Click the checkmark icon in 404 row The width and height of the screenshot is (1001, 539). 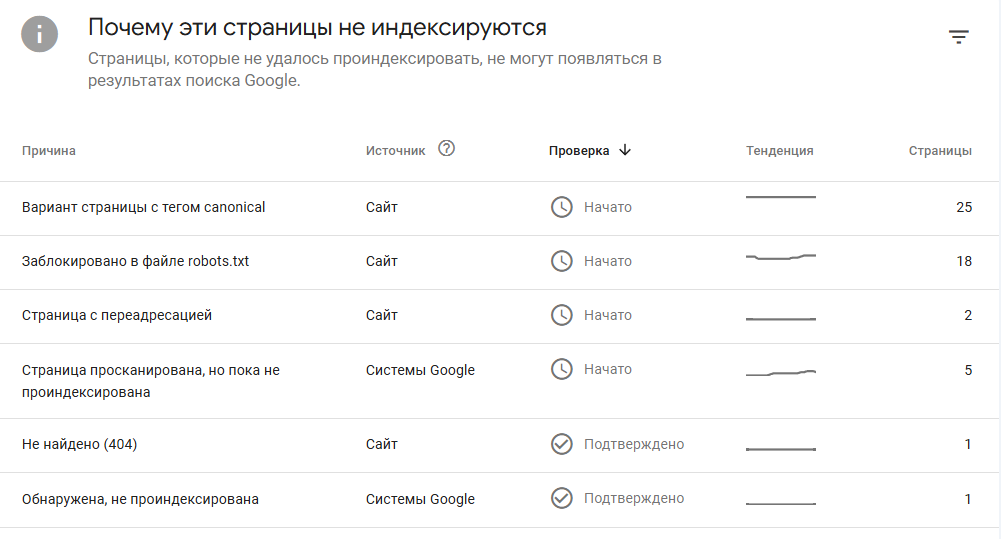pyautogui.click(x=562, y=444)
